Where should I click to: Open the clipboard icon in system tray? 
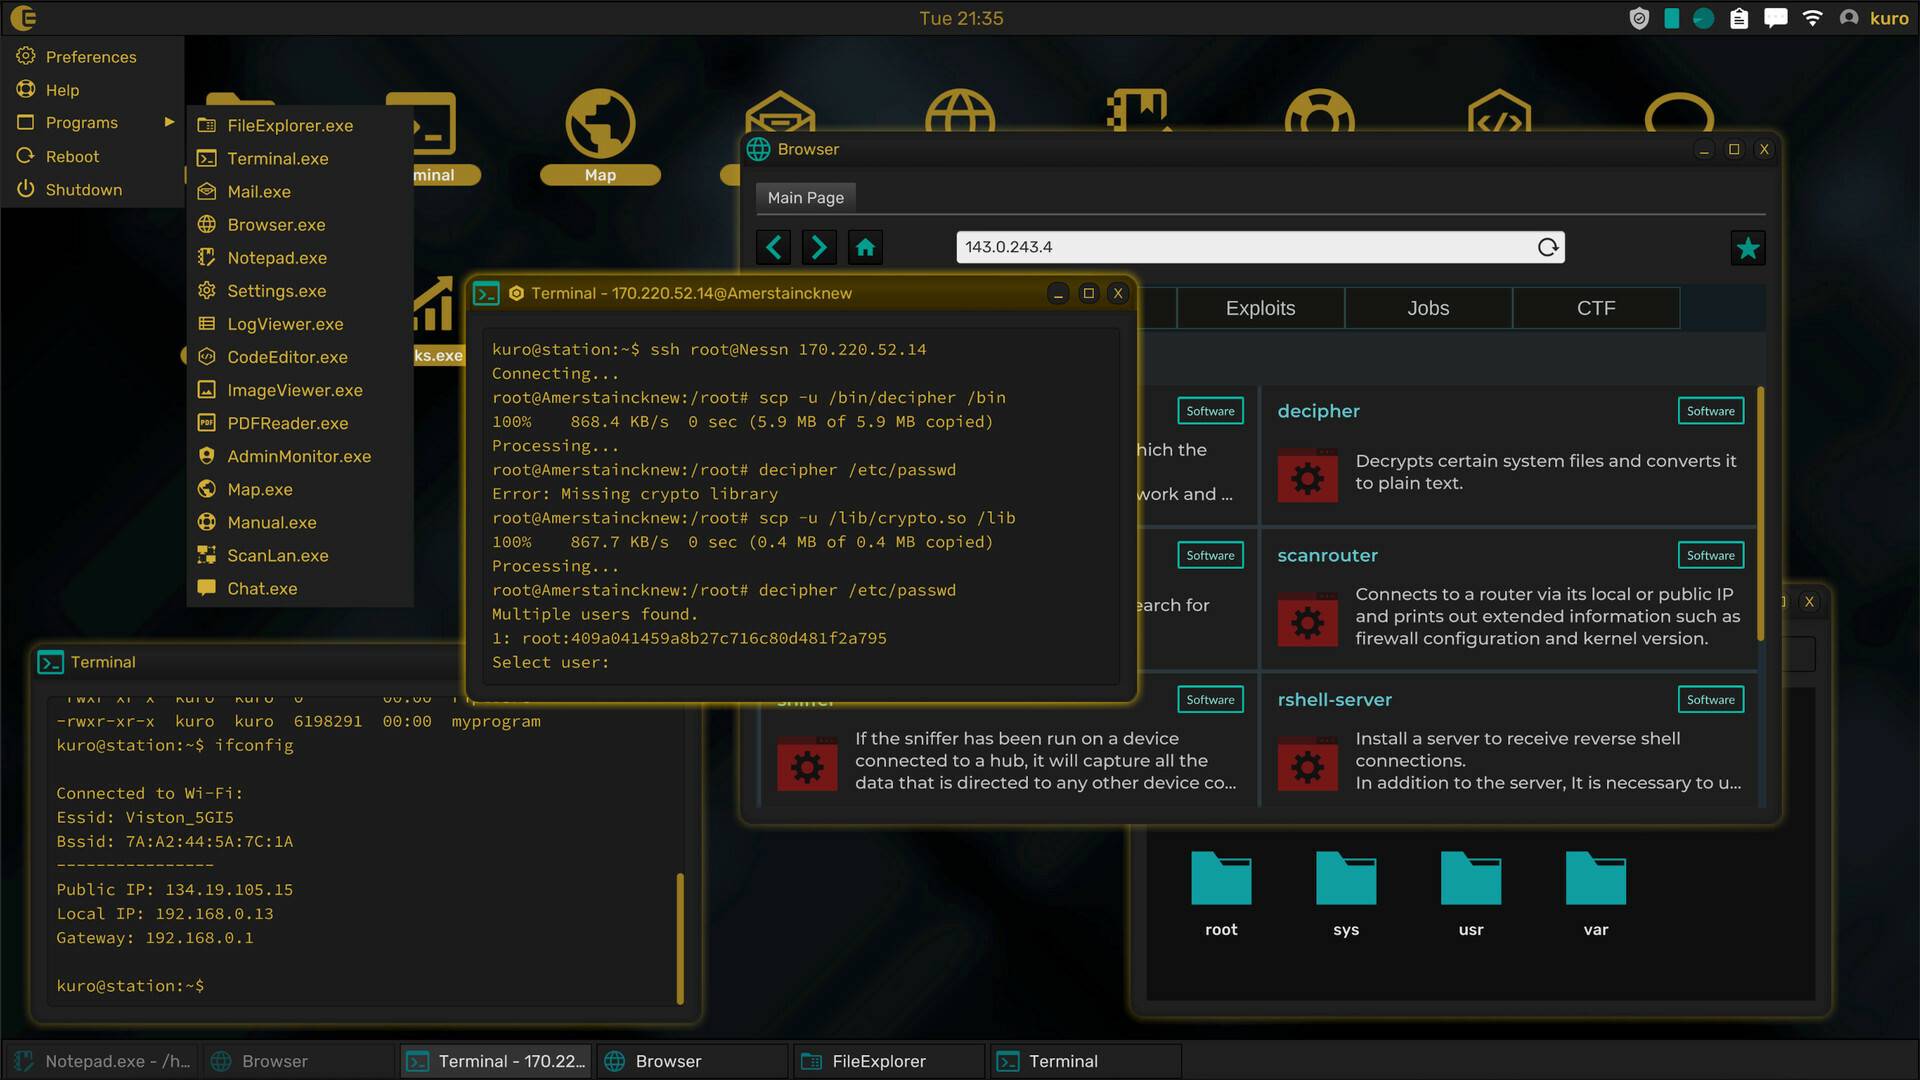point(1739,18)
